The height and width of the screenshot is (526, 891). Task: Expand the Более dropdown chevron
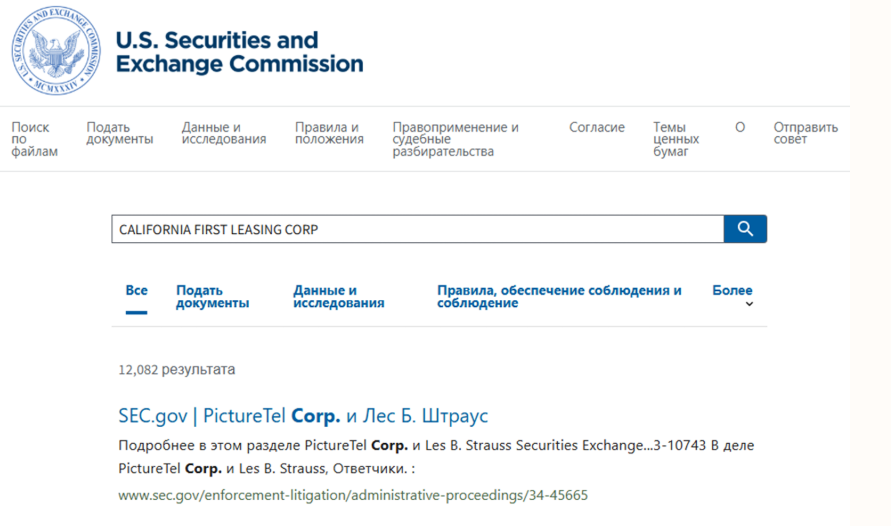[x=749, y=304]
